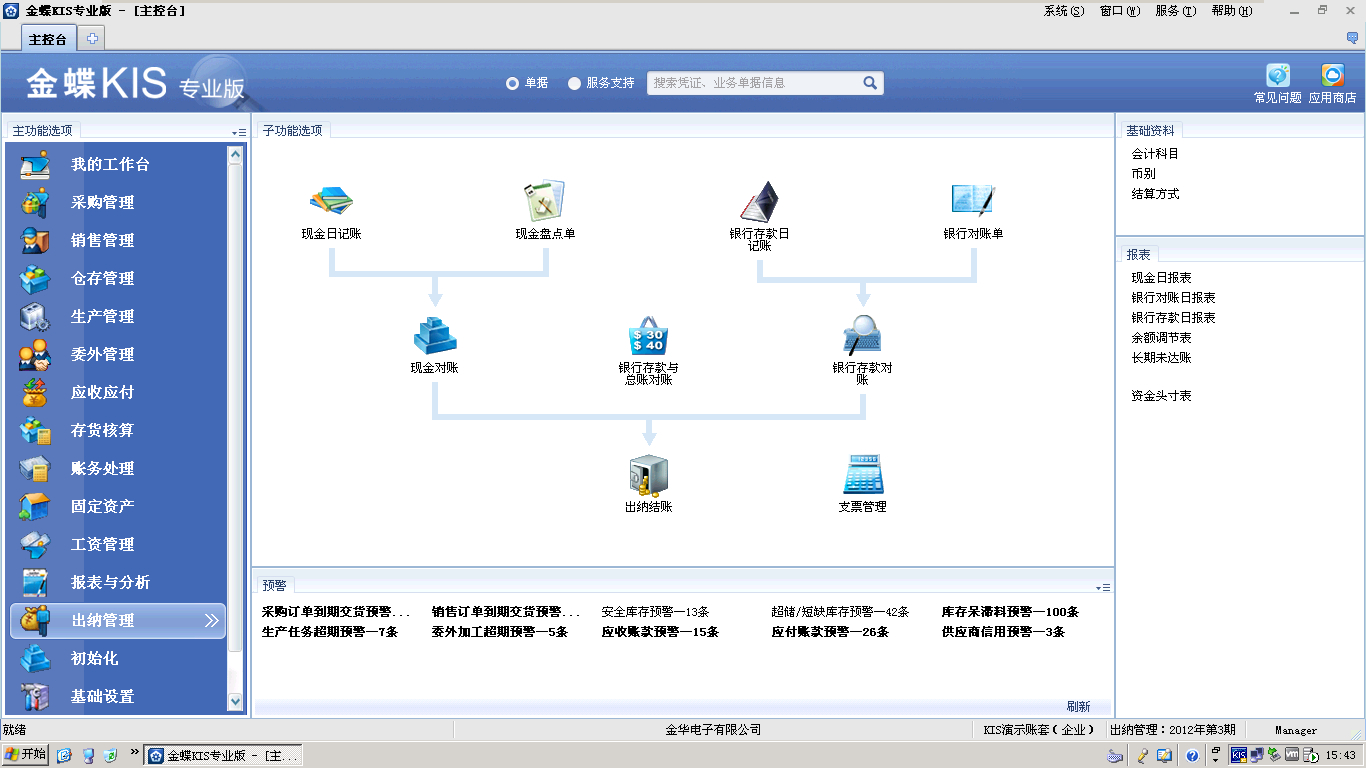Select 存货核算 inventory costing module

102,430
